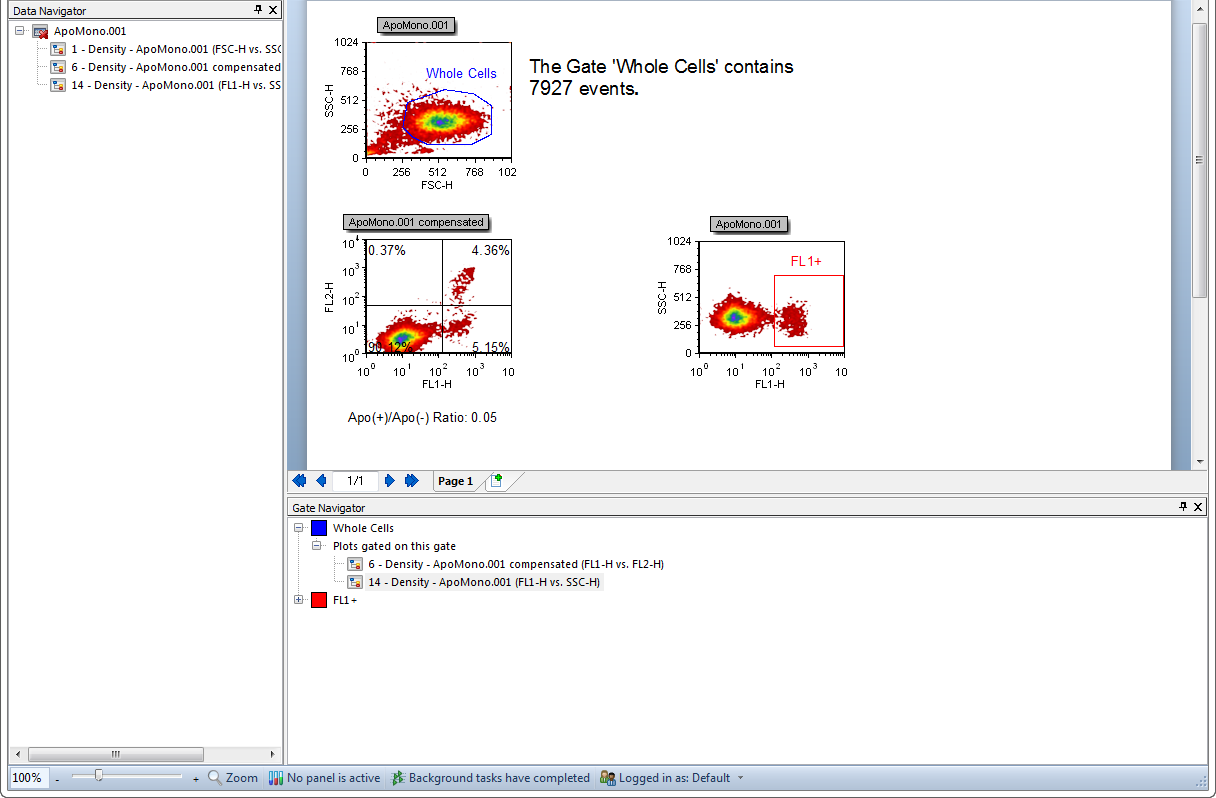Jump to last page arrow
Screen dimensions: 1216x798
tap(411, 481)
